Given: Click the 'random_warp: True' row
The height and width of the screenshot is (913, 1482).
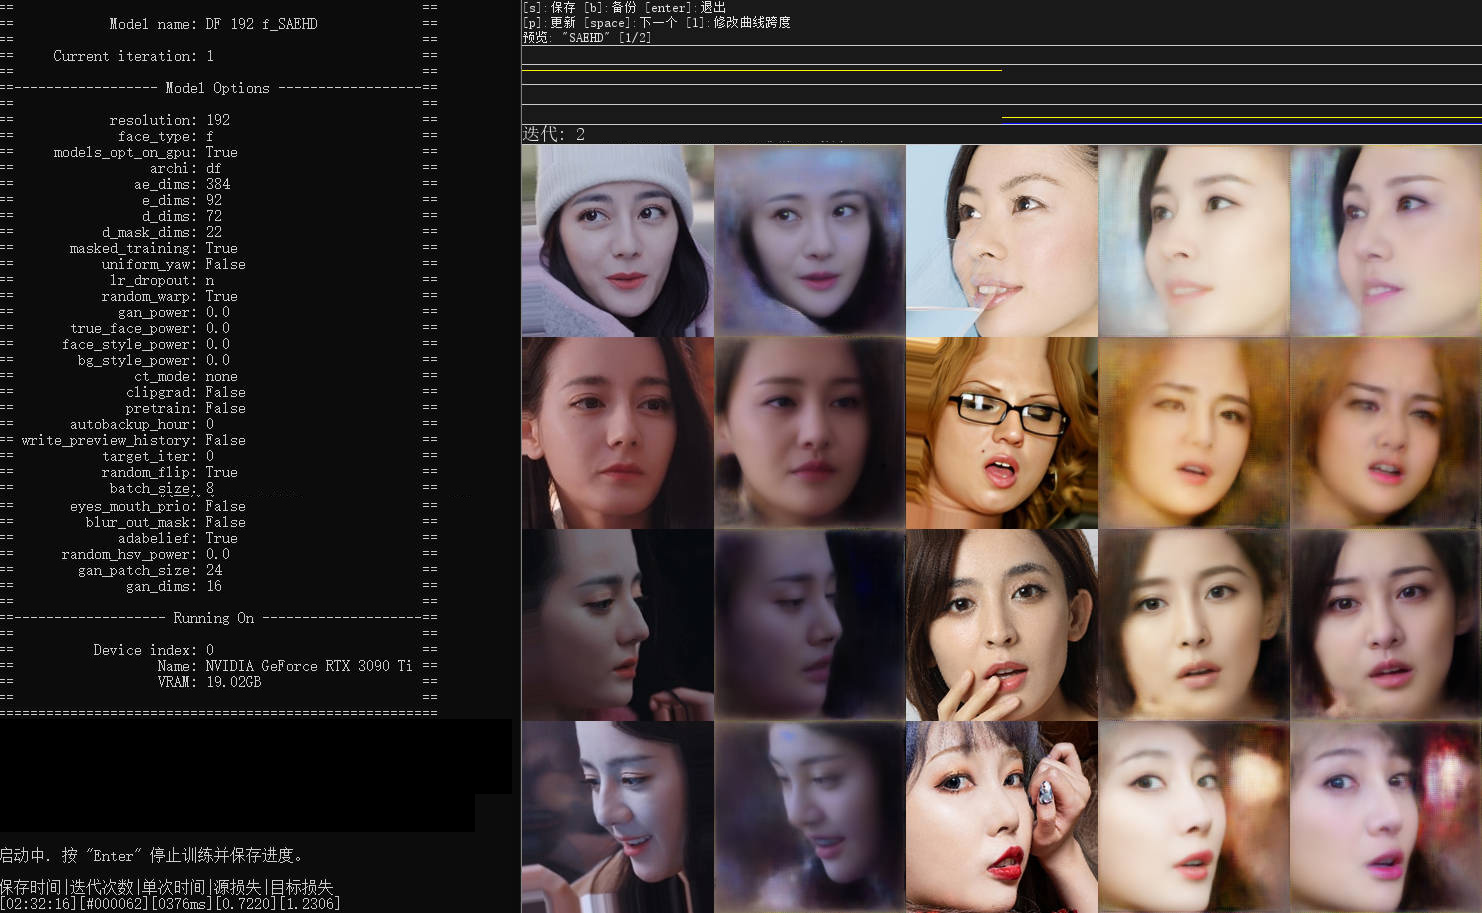Looking at the screenshot, I should [x=169, y=296].
